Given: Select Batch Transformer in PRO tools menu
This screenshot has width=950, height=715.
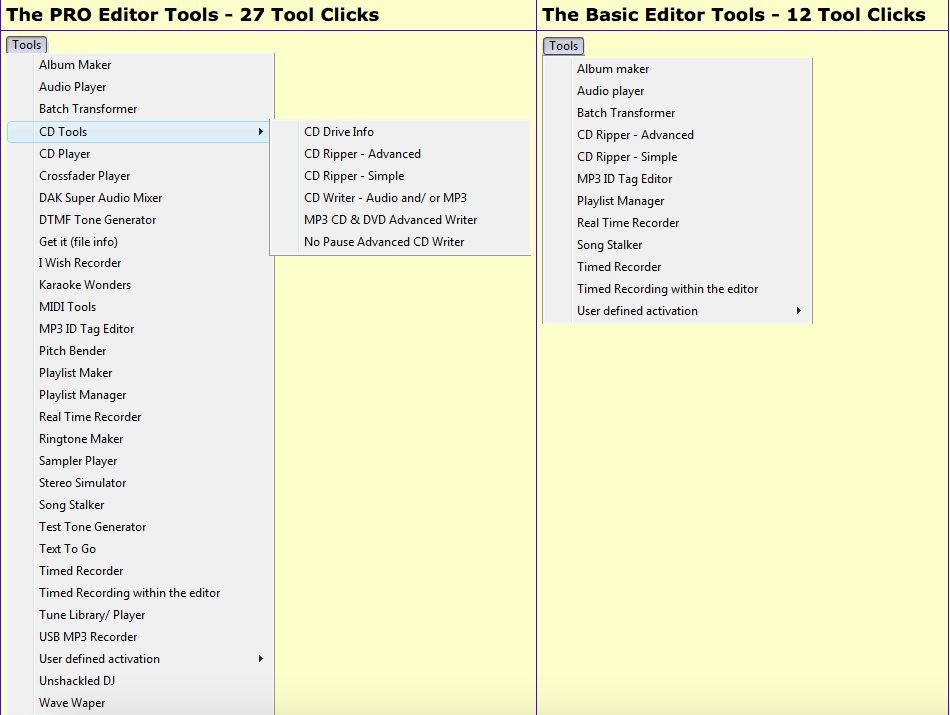Looking at the screenshot, I should (88, 109).
